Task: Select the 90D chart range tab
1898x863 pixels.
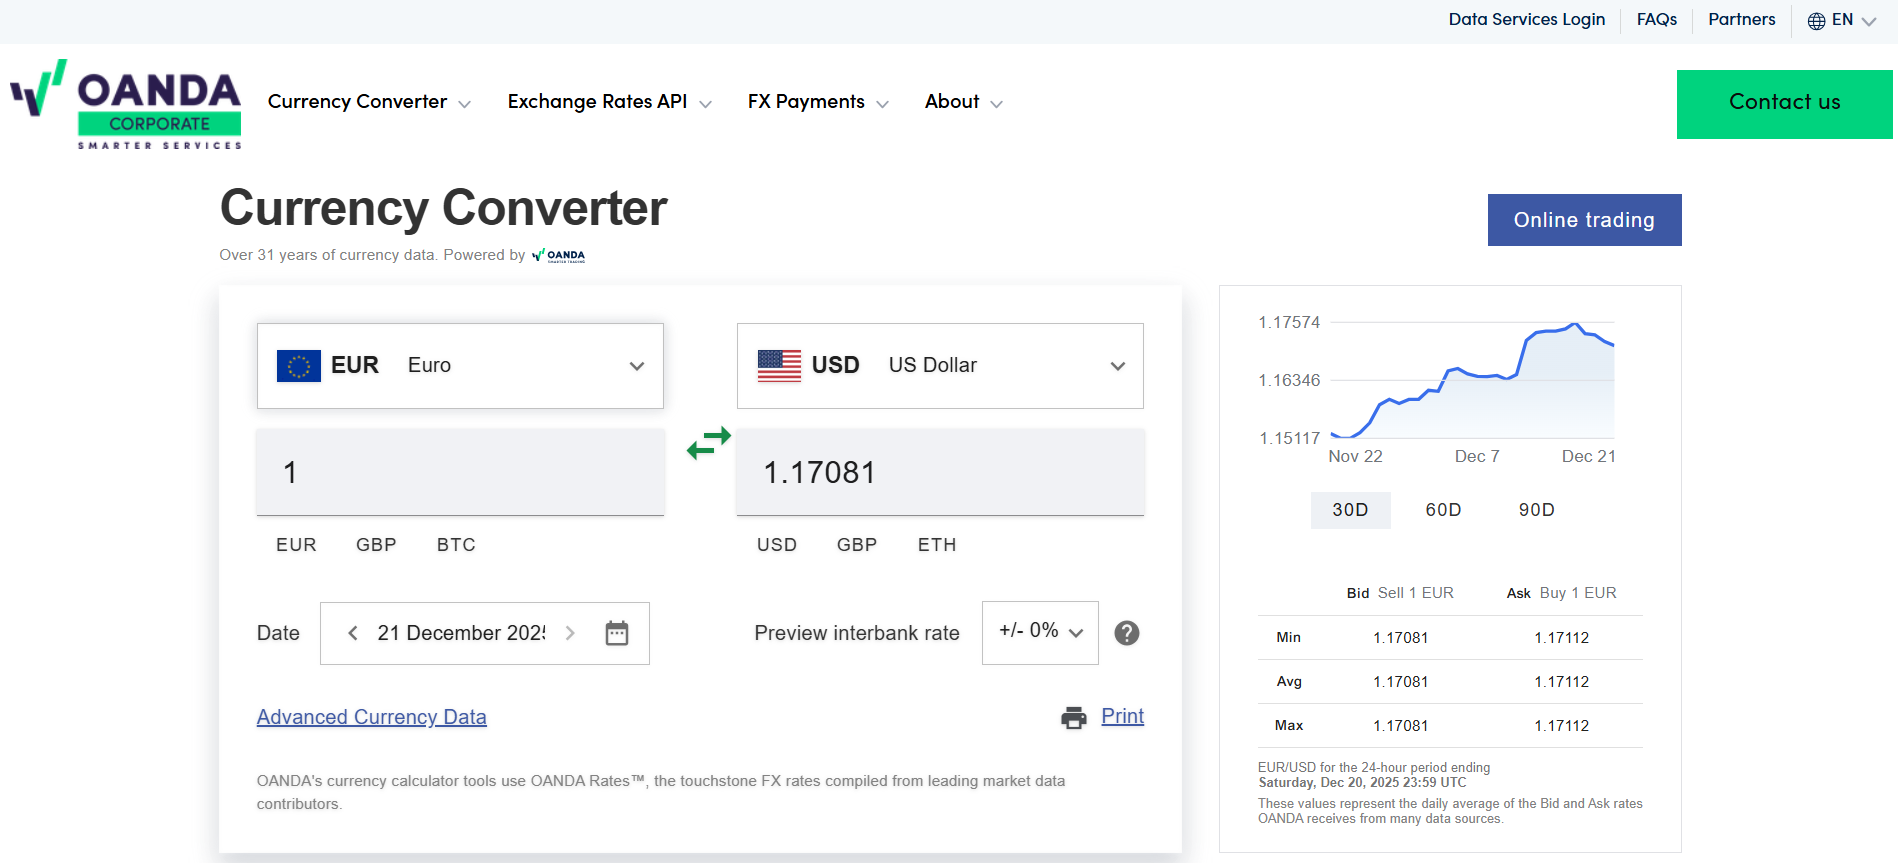Action: (x=1537, y=510)
